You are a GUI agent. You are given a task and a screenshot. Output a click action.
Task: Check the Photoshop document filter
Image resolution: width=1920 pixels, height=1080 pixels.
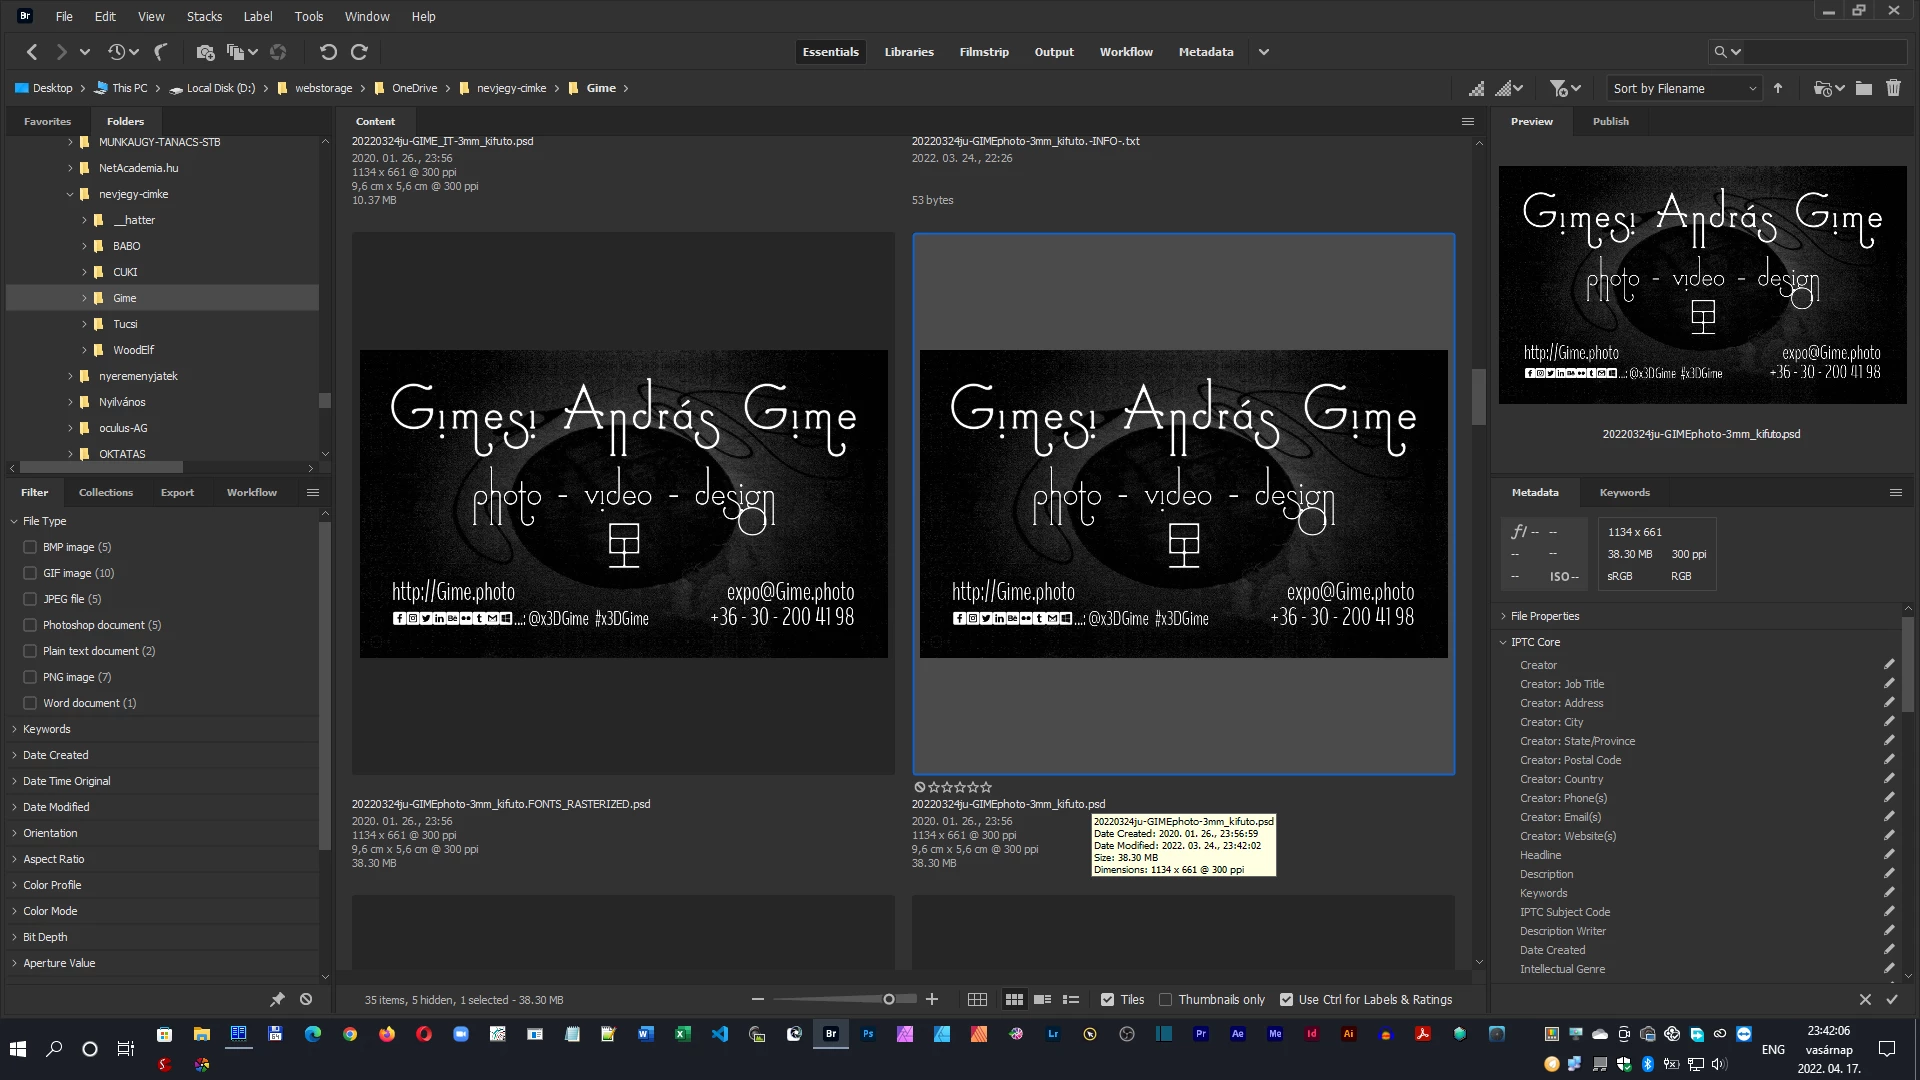30,625
